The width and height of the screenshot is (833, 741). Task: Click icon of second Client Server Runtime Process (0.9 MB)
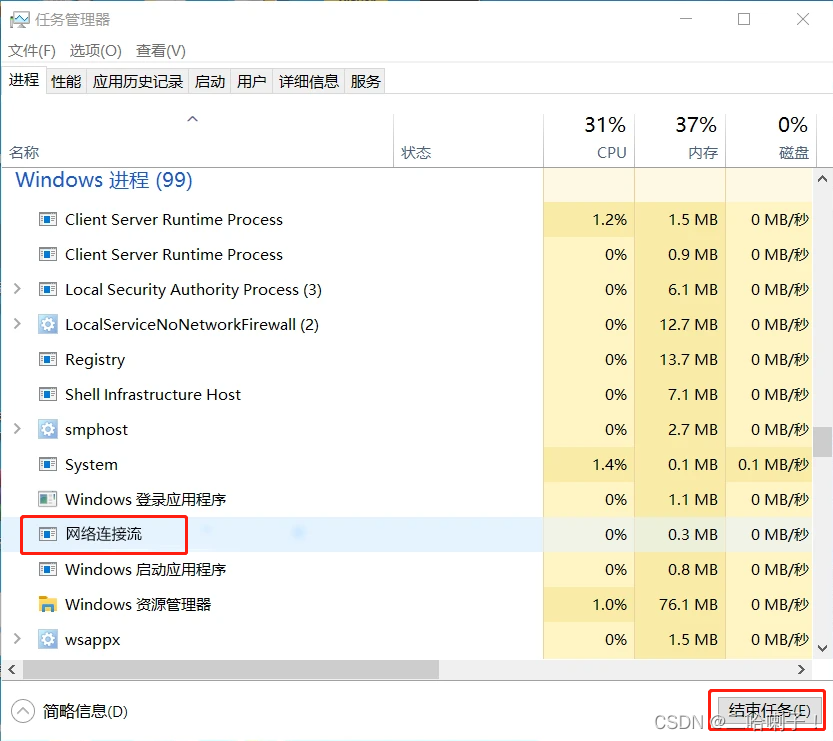point(48,254)
